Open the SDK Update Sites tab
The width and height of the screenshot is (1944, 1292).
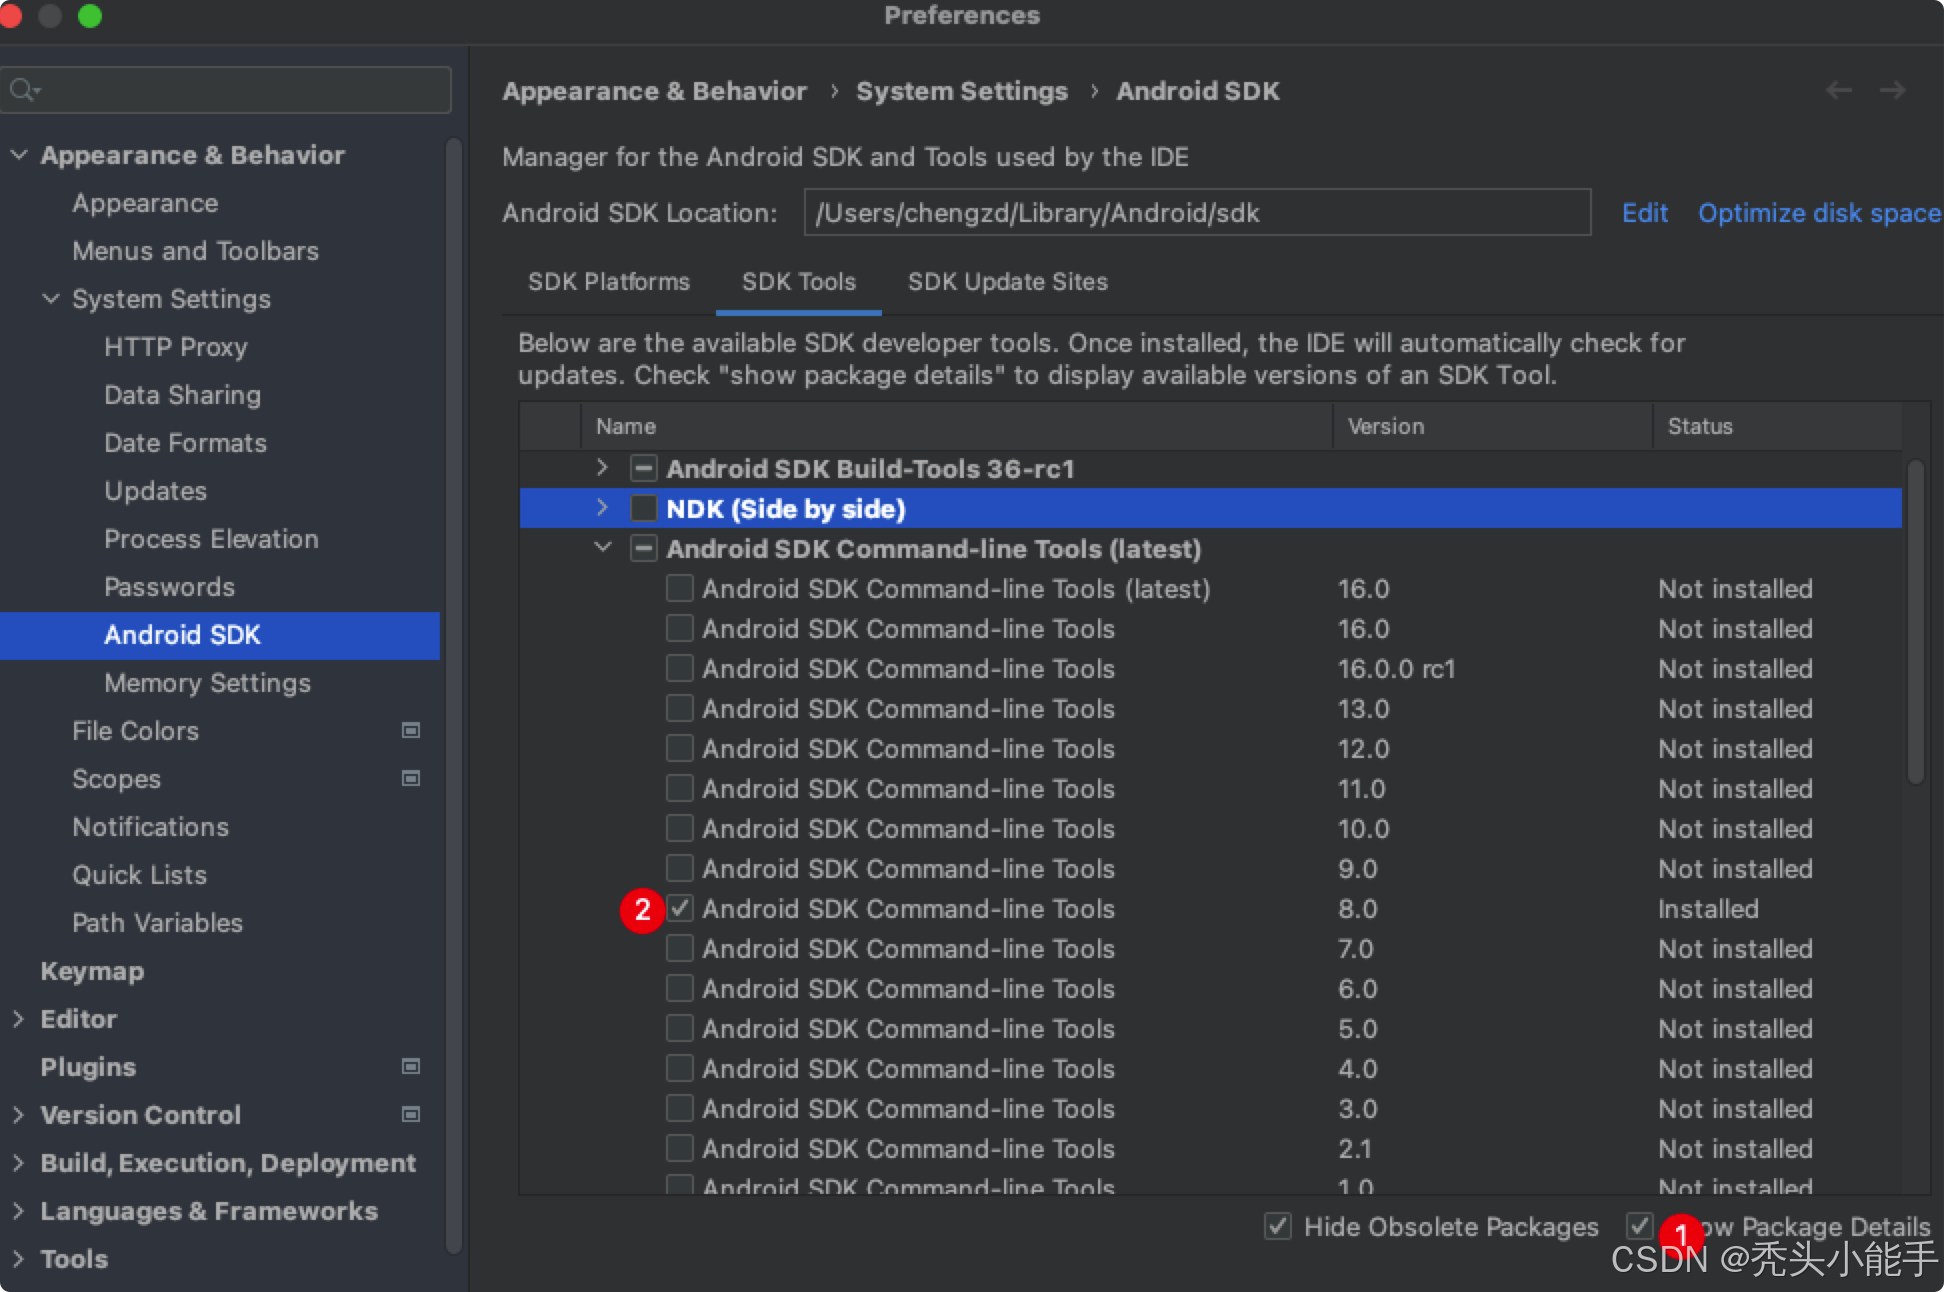click(x=1007, y=282)
